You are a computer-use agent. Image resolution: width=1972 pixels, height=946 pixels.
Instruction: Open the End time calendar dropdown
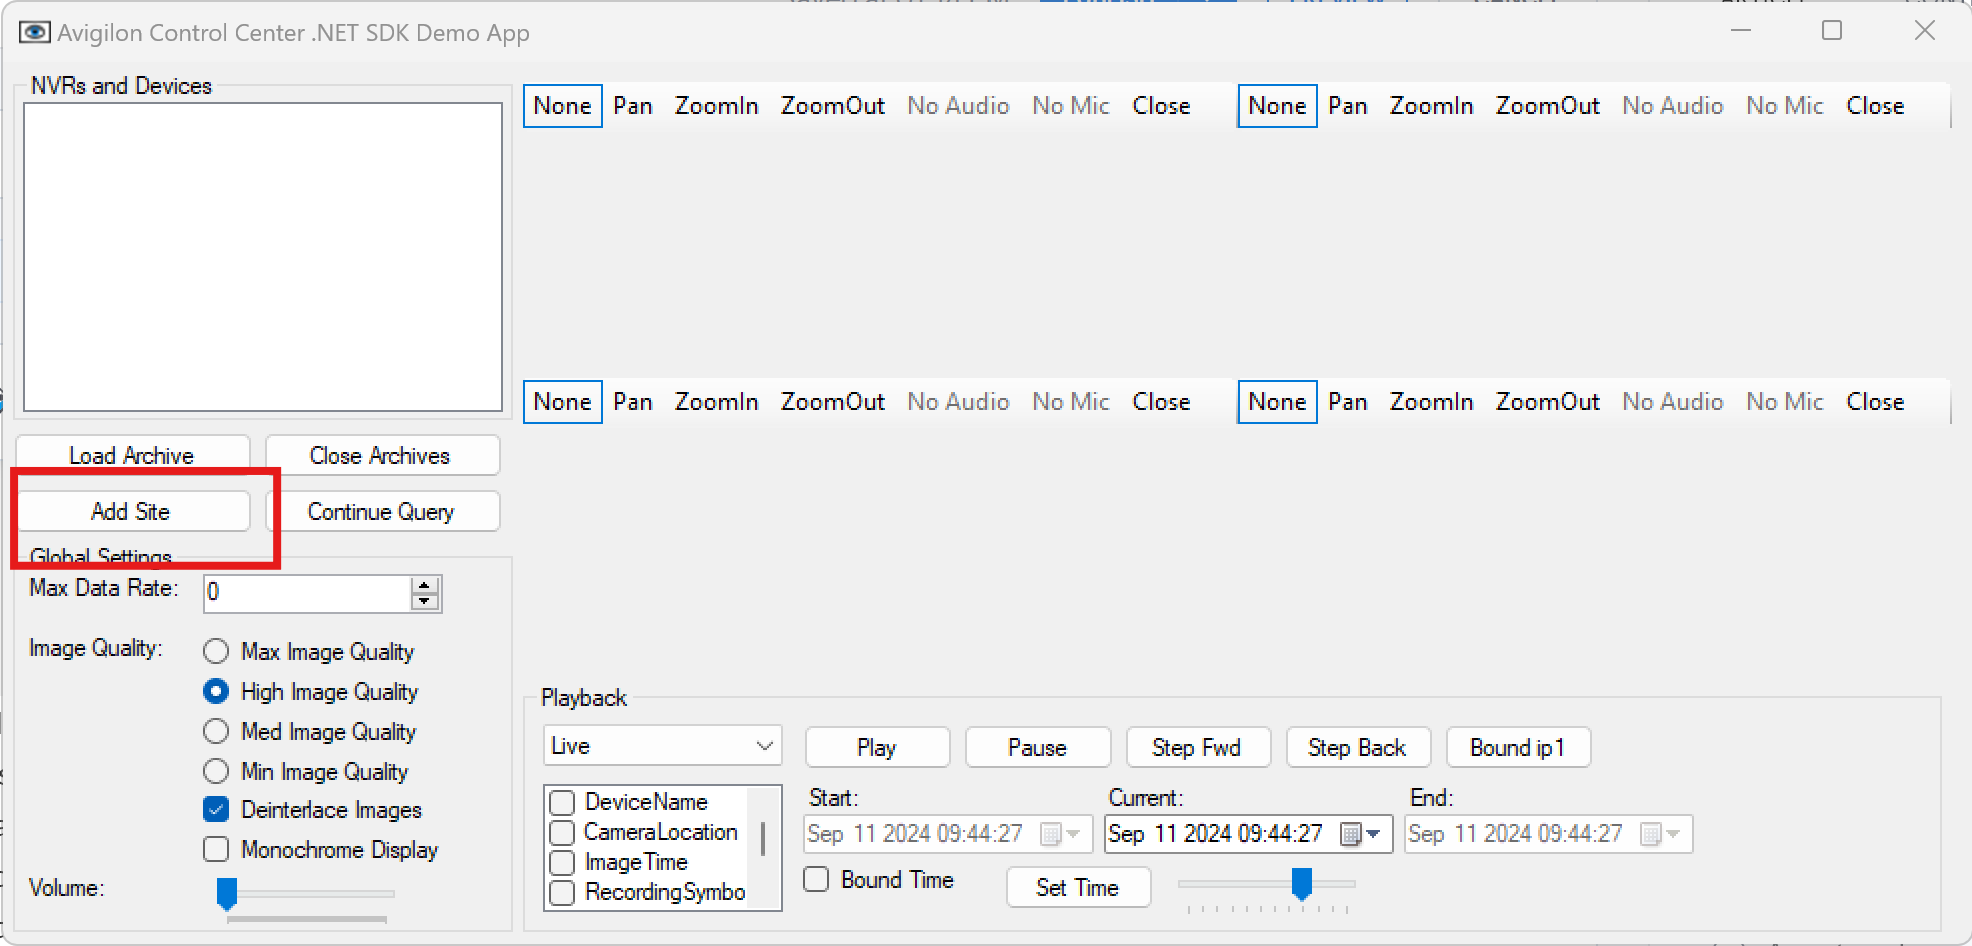pyautogui.click(x=1661, y=834)
